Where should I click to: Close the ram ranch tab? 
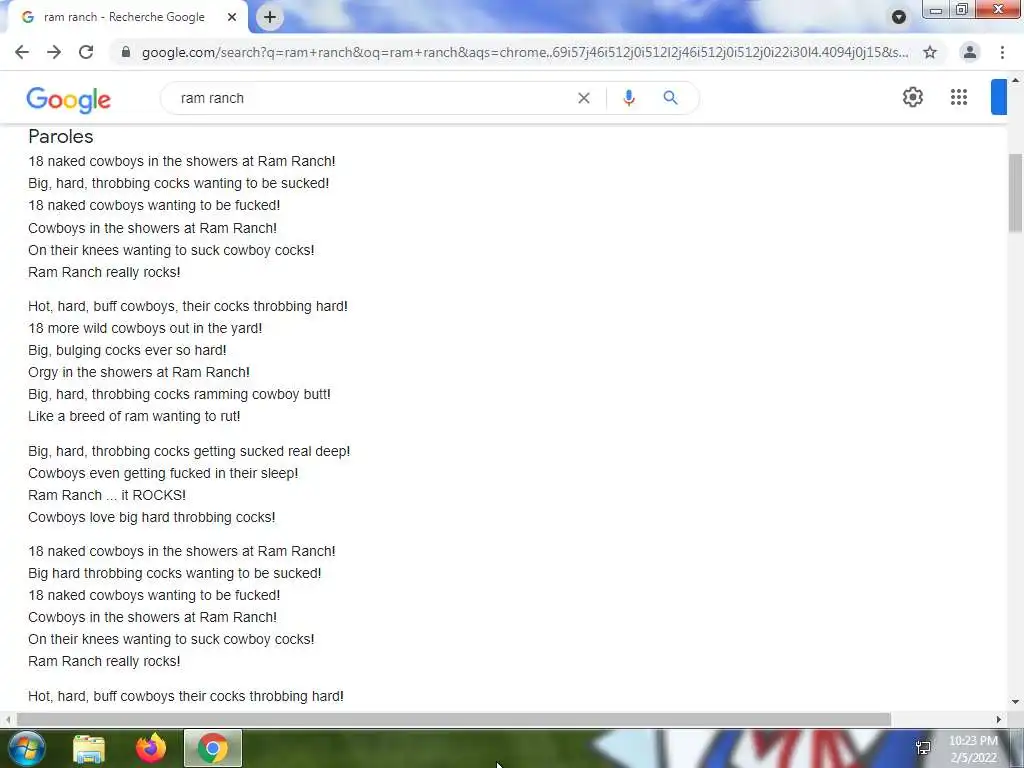pos(232,17)
